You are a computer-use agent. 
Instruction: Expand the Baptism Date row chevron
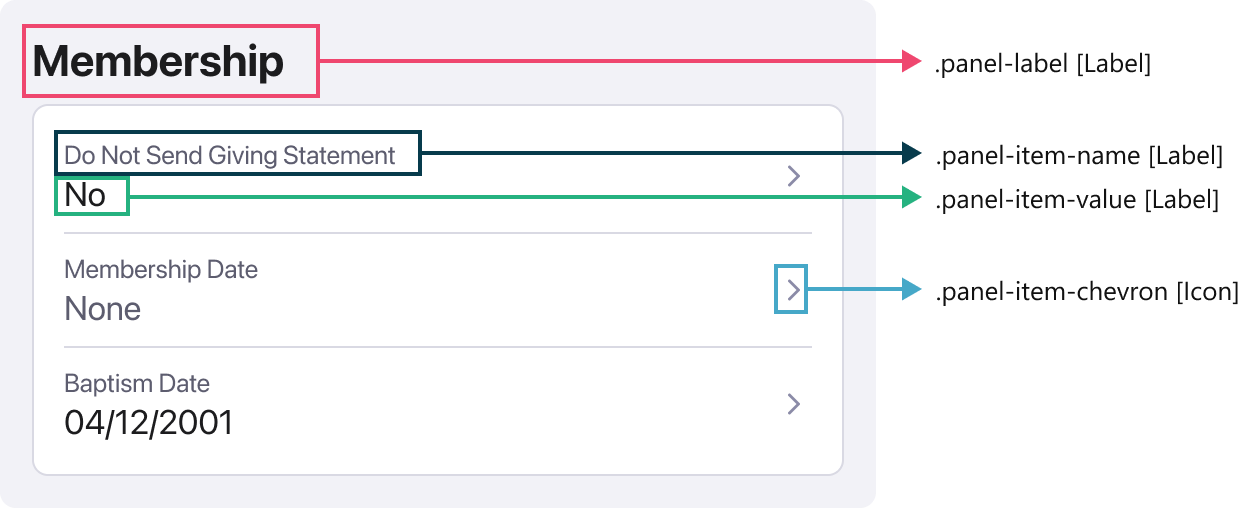point(793,404)
